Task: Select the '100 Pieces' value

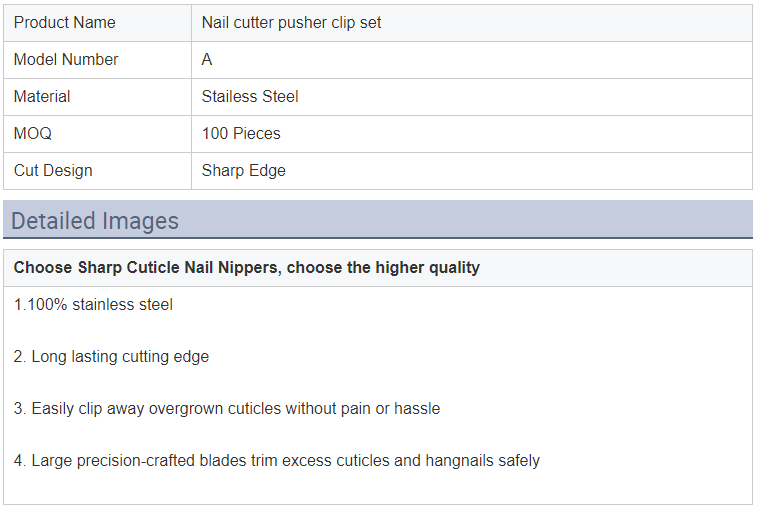Action: pos(241,133)
